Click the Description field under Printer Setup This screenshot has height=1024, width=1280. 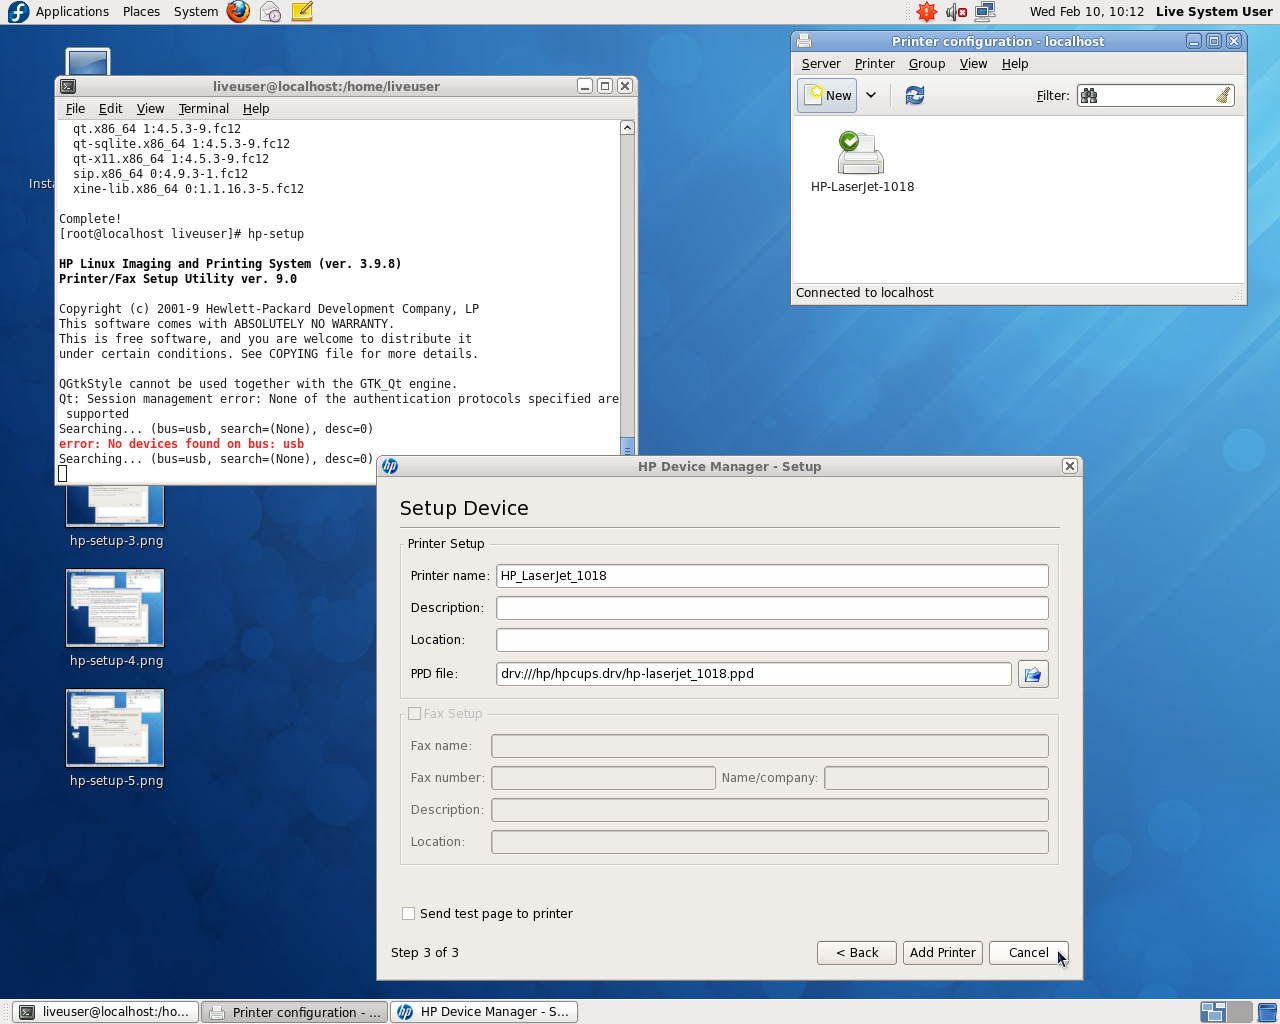pos(771,608)
